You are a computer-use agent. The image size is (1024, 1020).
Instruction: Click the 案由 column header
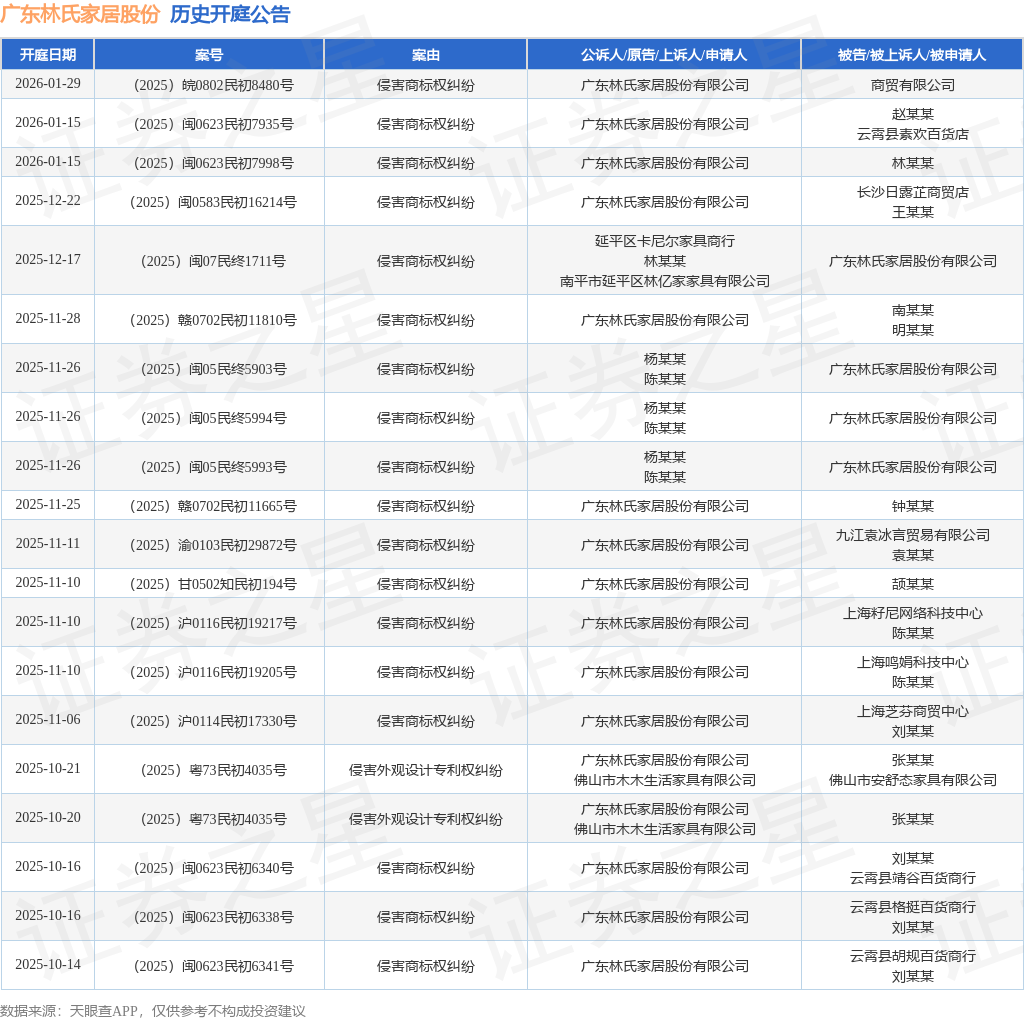[x=425, y=55]
